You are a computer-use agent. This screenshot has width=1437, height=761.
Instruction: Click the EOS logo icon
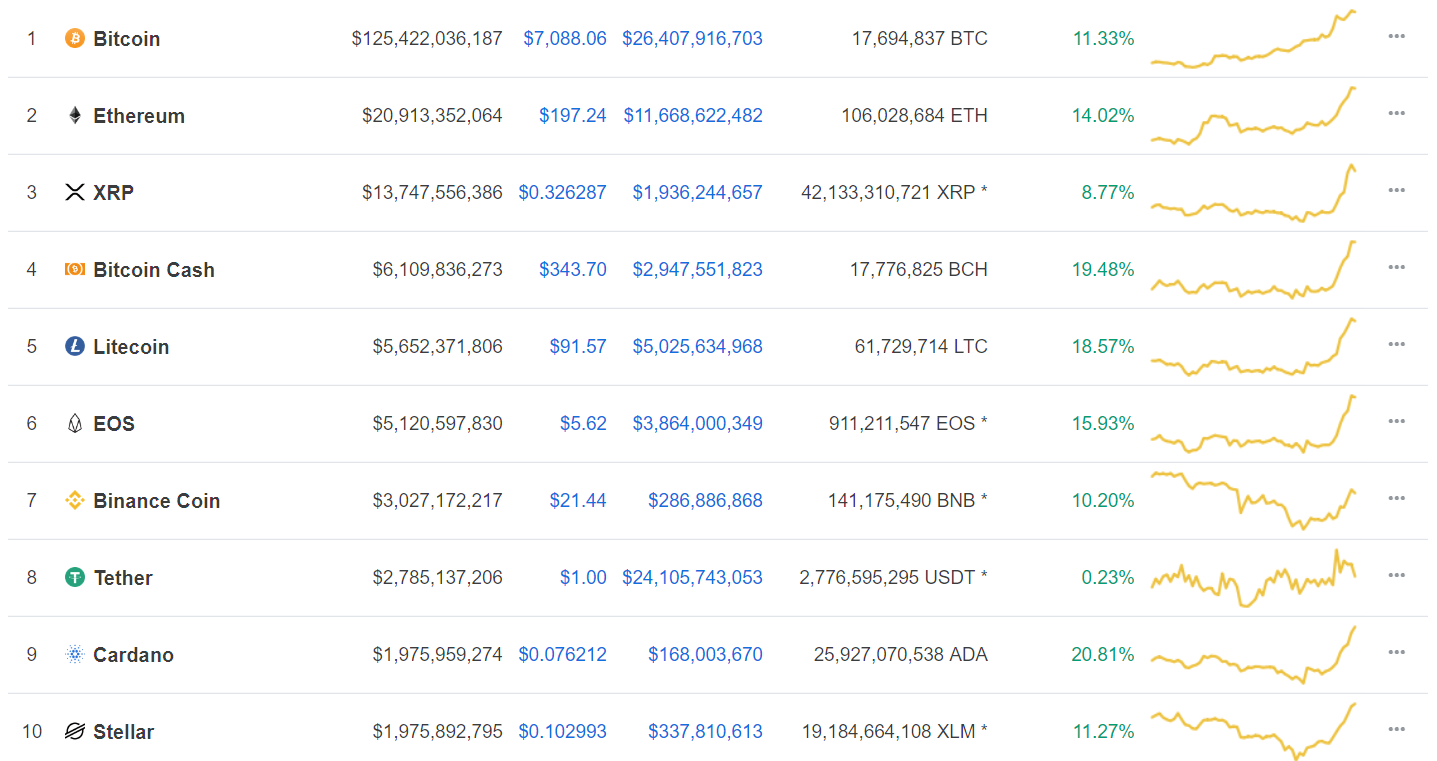(73, 423)
